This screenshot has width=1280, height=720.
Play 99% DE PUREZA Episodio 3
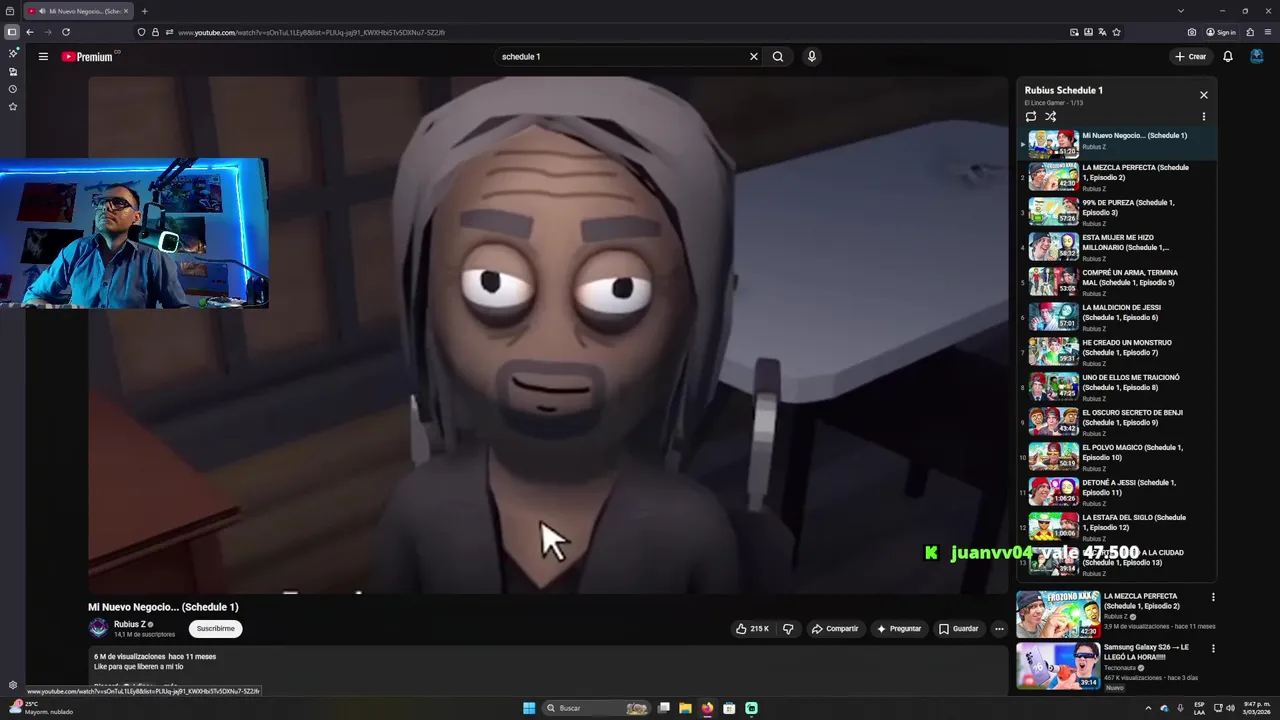[x=1118, y=212]
